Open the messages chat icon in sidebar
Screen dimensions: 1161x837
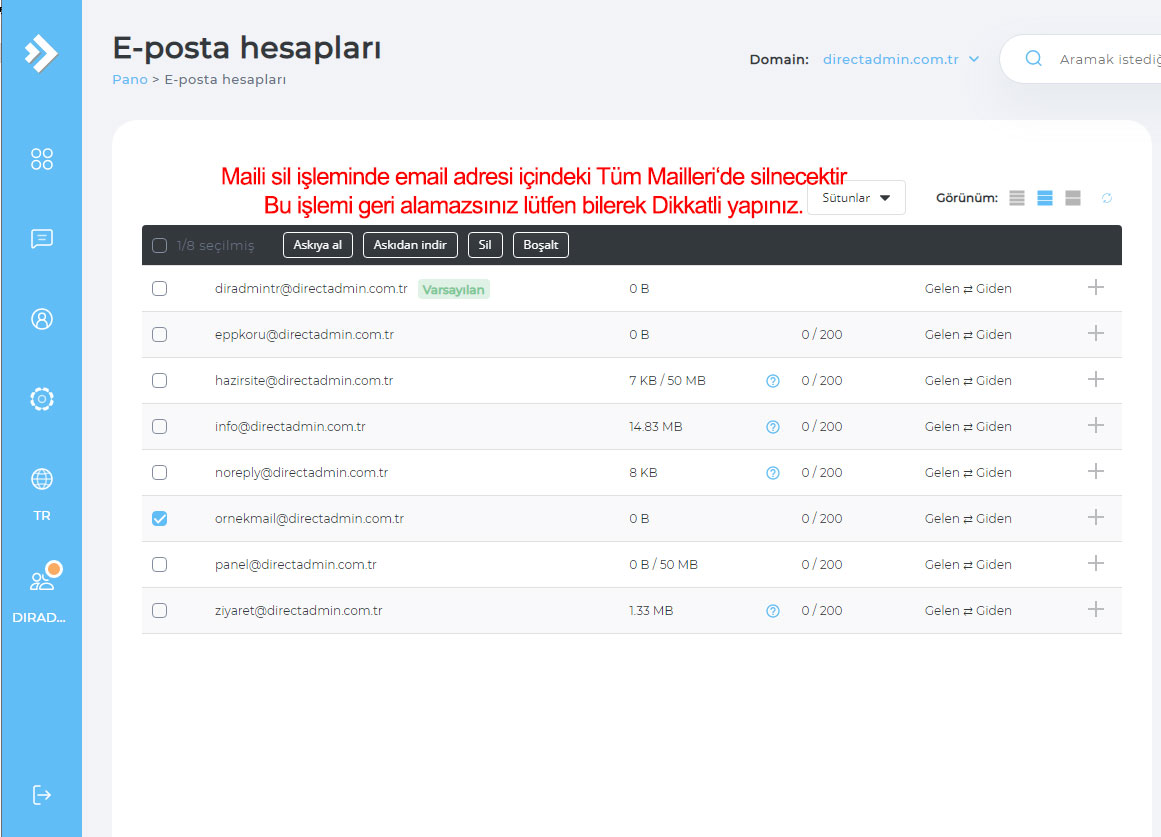41,239
